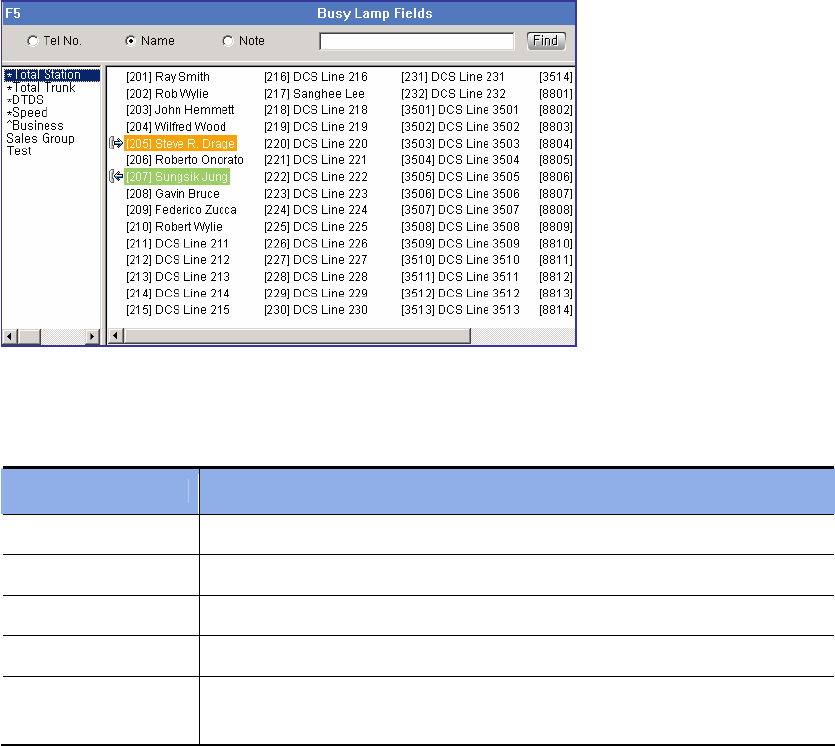The height and width of the screenshot is (746, 835).
Task: Click left arrow of station list scrollbar
Action: coord(114,337)
